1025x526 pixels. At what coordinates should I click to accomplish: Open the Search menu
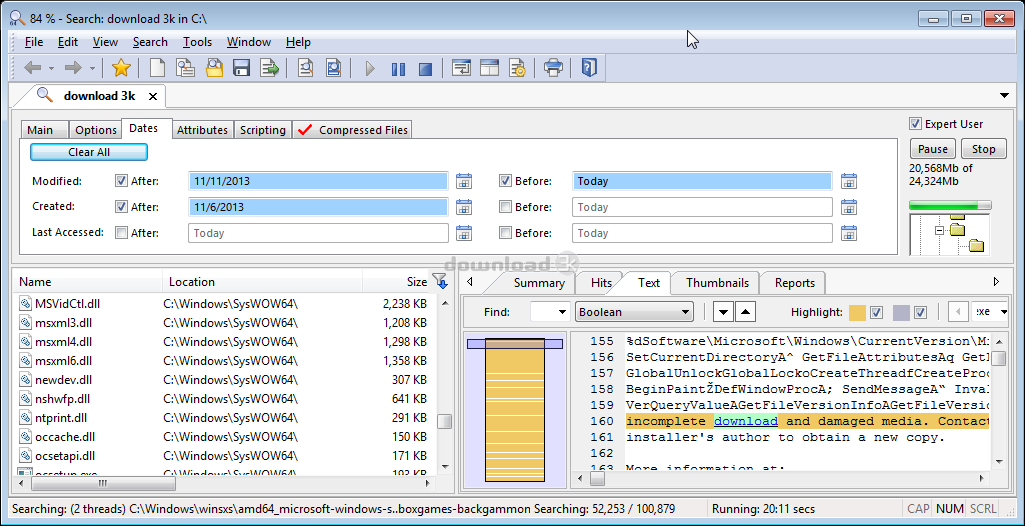click(150, 42)
